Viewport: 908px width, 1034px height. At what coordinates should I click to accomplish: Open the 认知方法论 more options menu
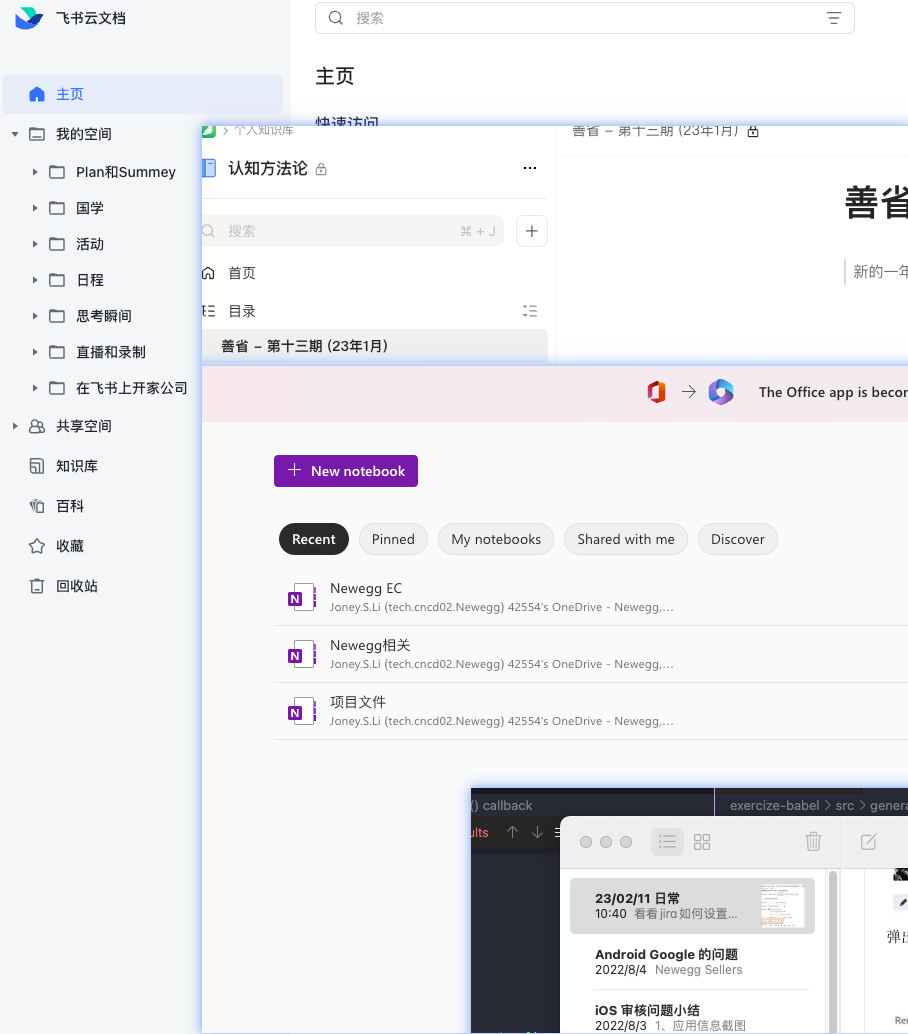530,168
